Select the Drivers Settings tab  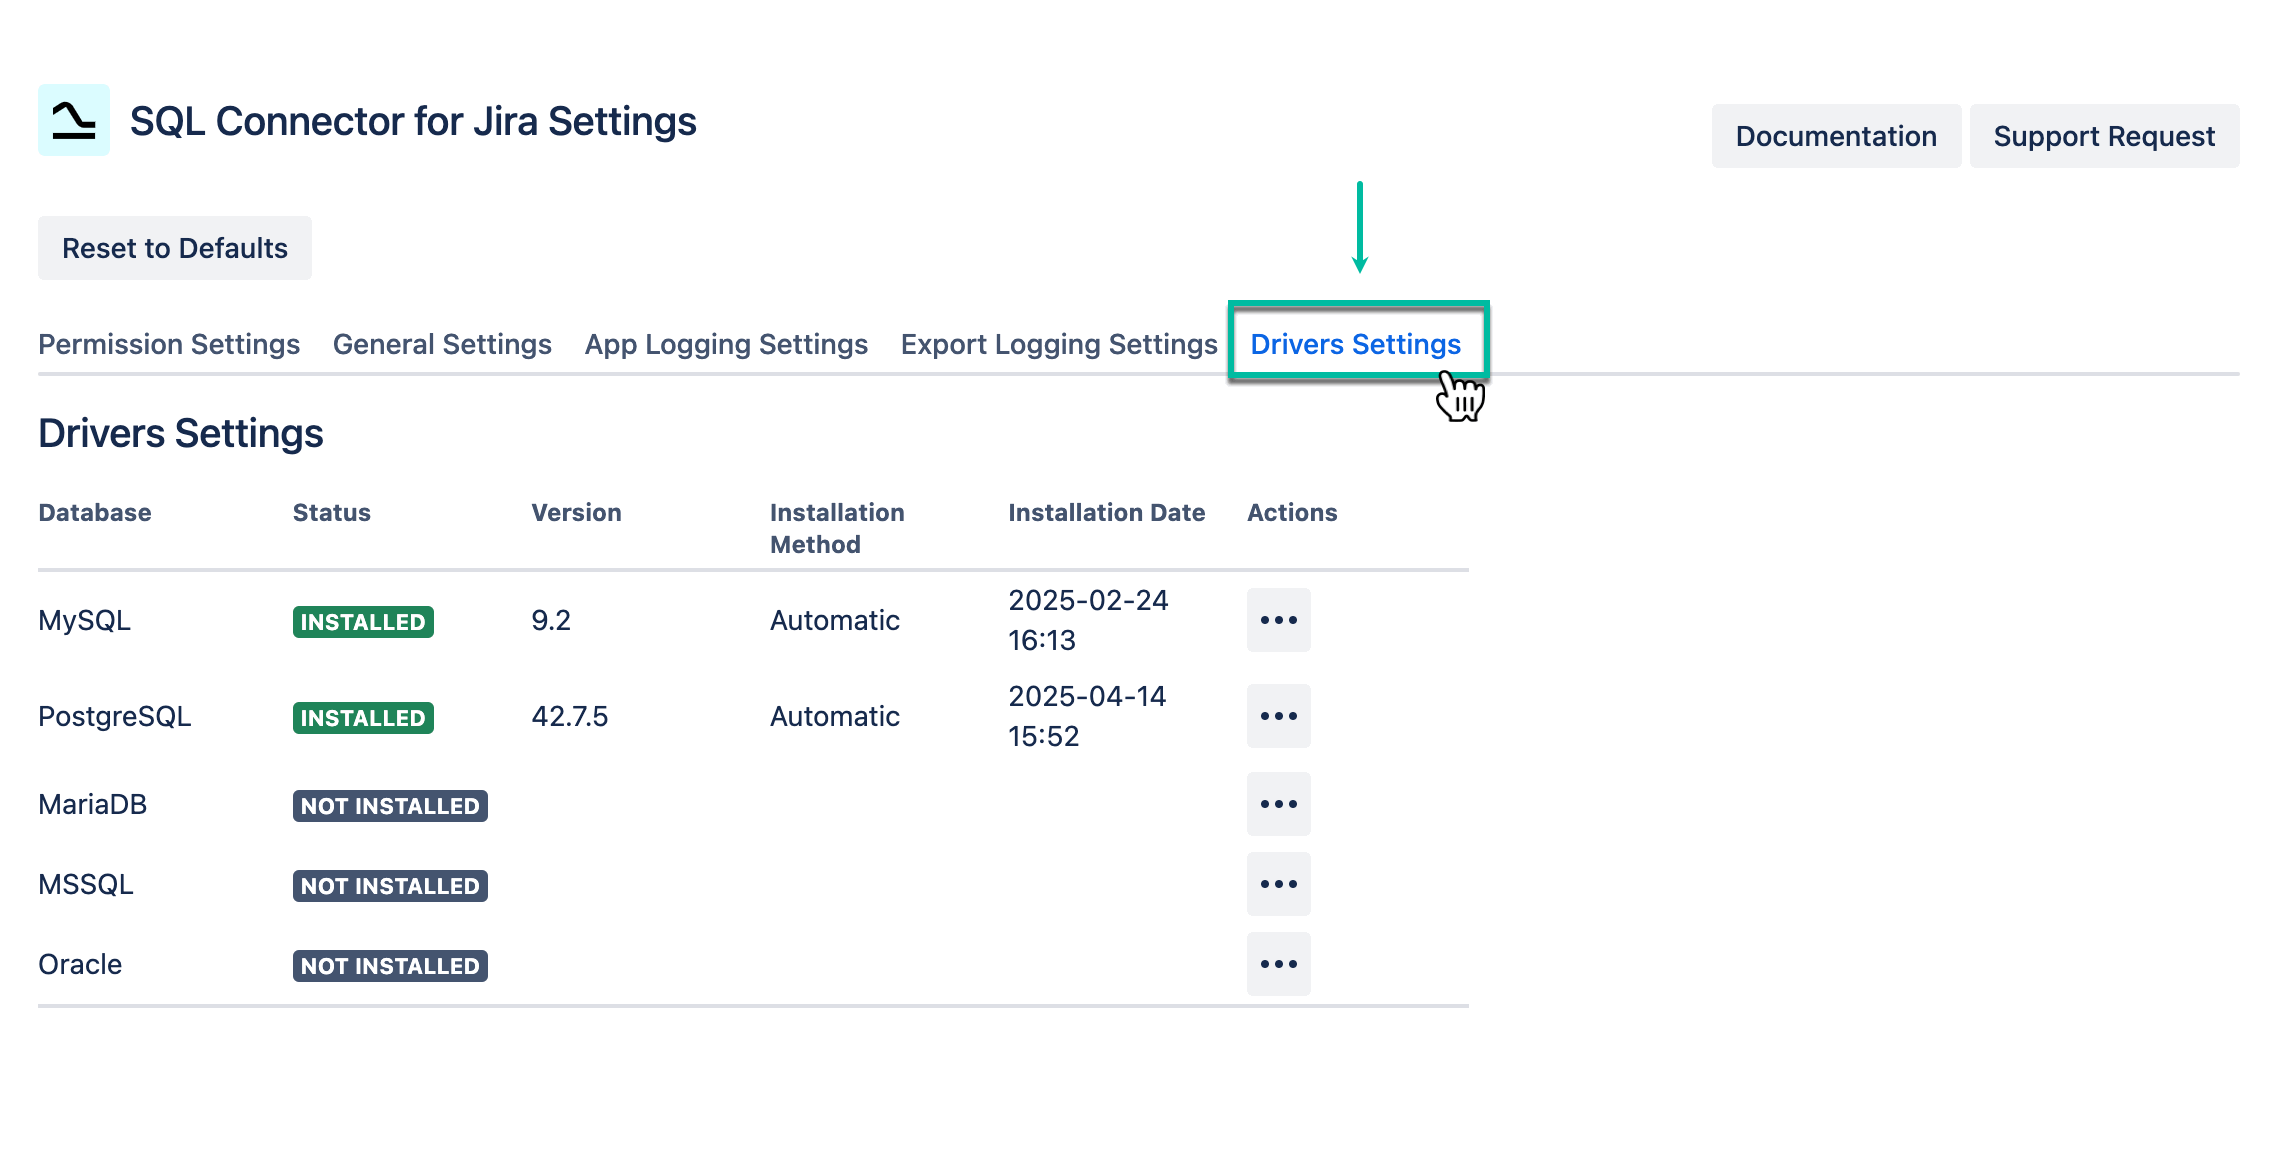coord(1355,344)
